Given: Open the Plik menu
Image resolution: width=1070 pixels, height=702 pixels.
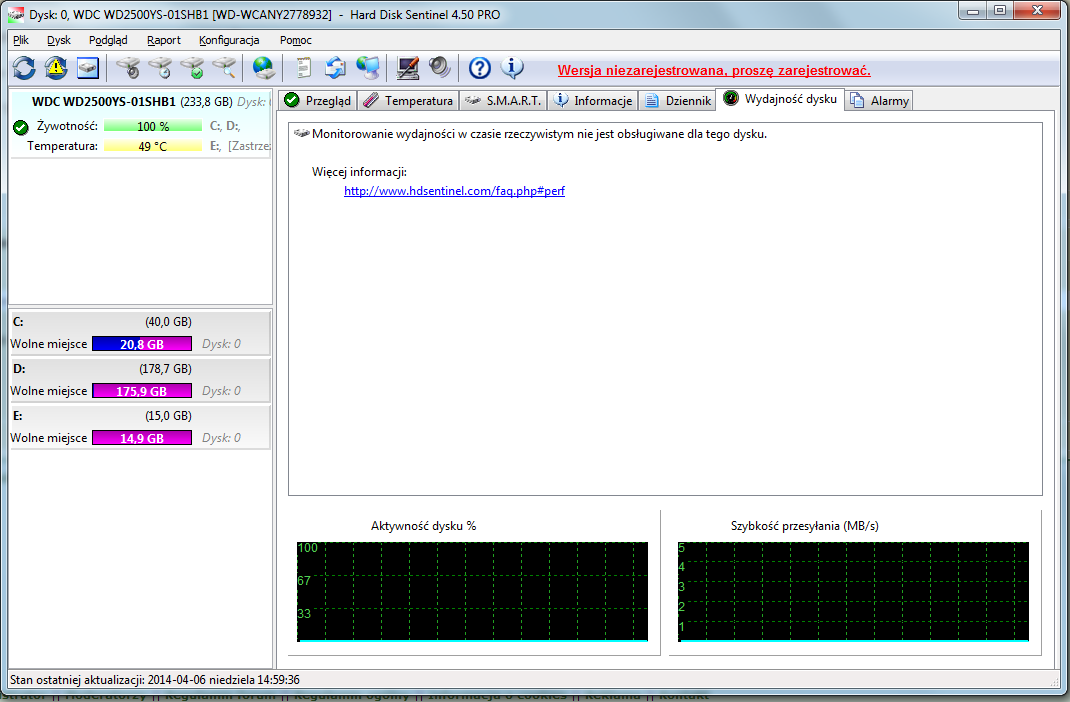Looking at the screenshot, I should click(x=21, y=40).
